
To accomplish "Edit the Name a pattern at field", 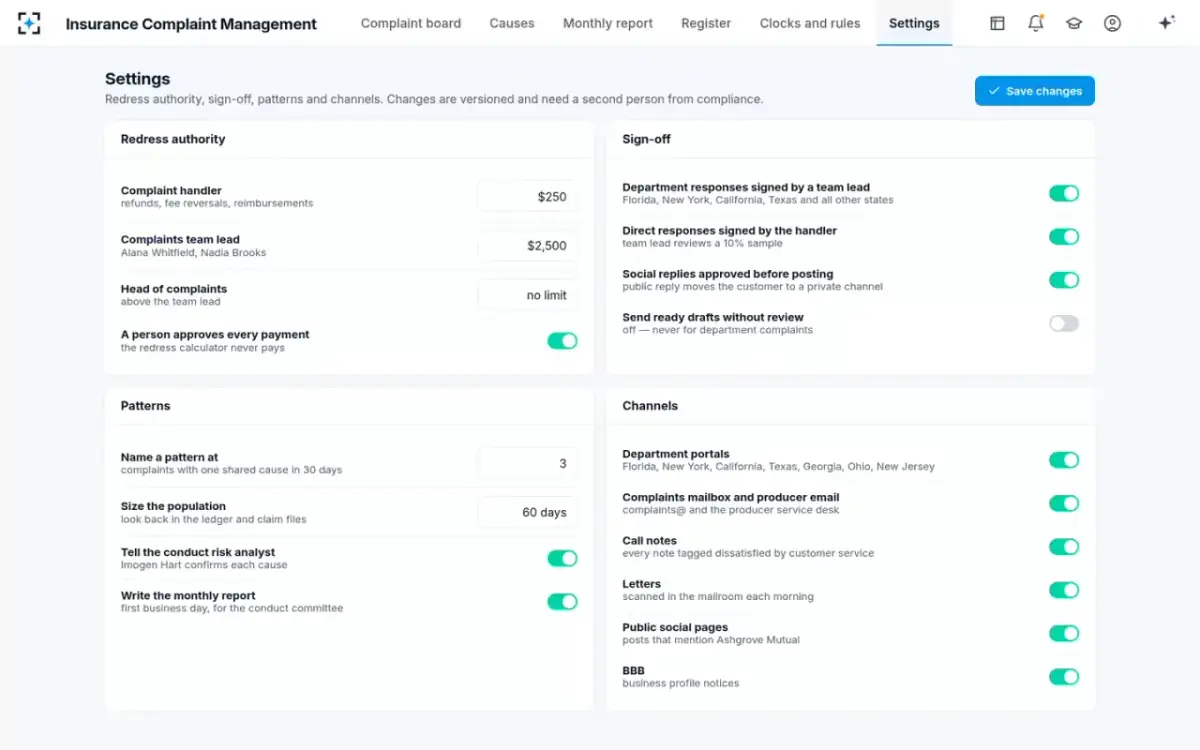I will click(528, 463).
